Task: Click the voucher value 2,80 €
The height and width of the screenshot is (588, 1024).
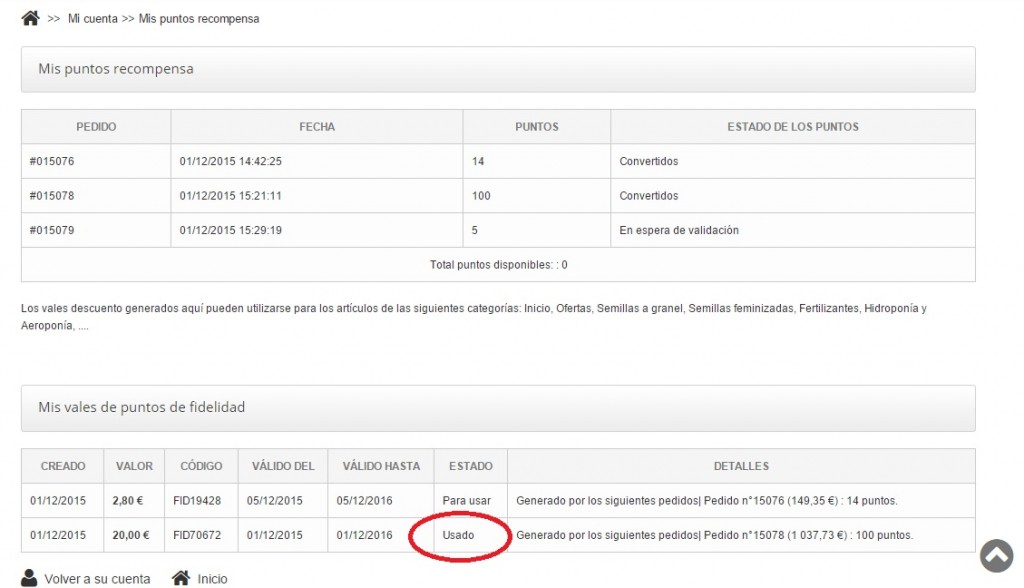Action: point(127,501)
